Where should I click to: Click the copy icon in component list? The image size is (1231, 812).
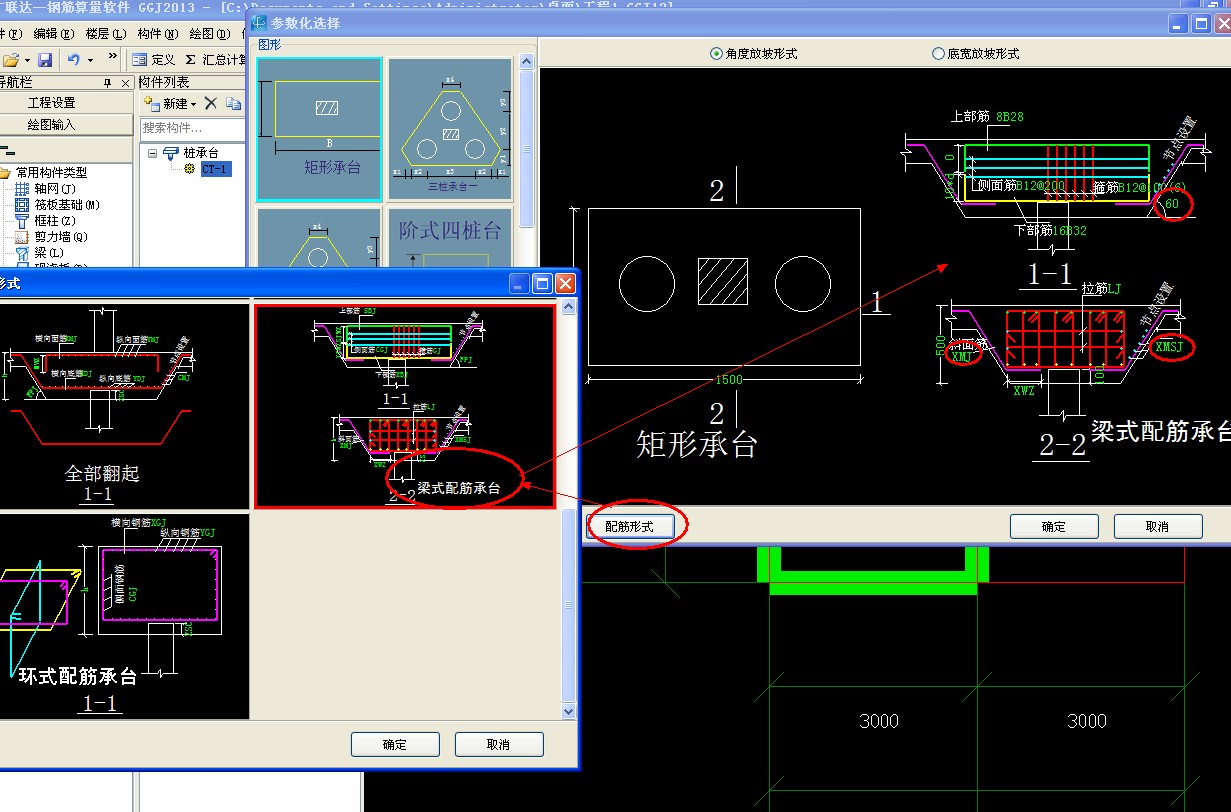[x=233, y=103]
